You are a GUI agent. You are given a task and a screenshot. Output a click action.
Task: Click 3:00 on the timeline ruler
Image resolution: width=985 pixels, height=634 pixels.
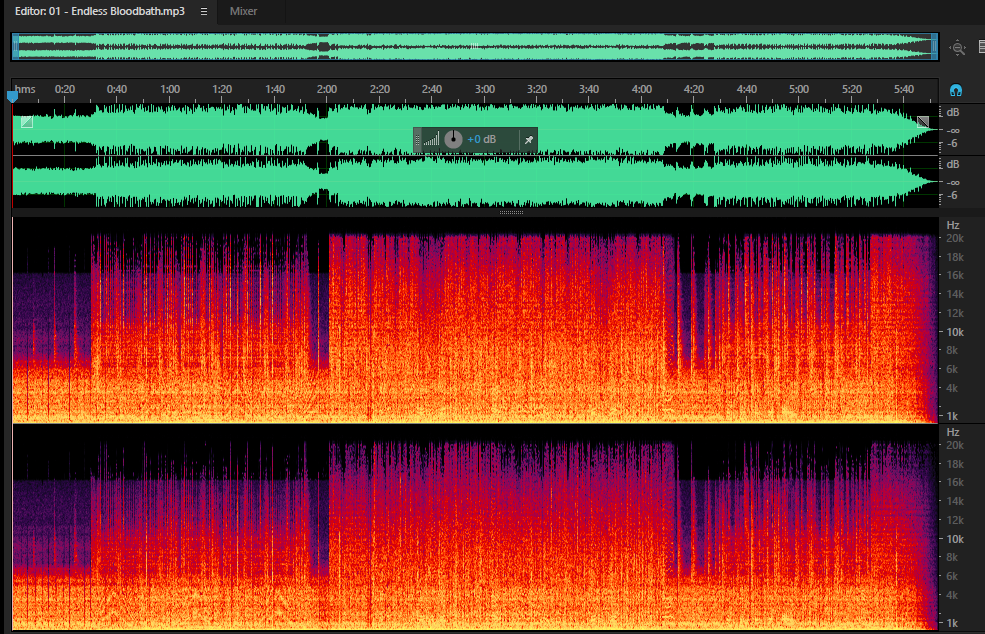pos(484,89)
